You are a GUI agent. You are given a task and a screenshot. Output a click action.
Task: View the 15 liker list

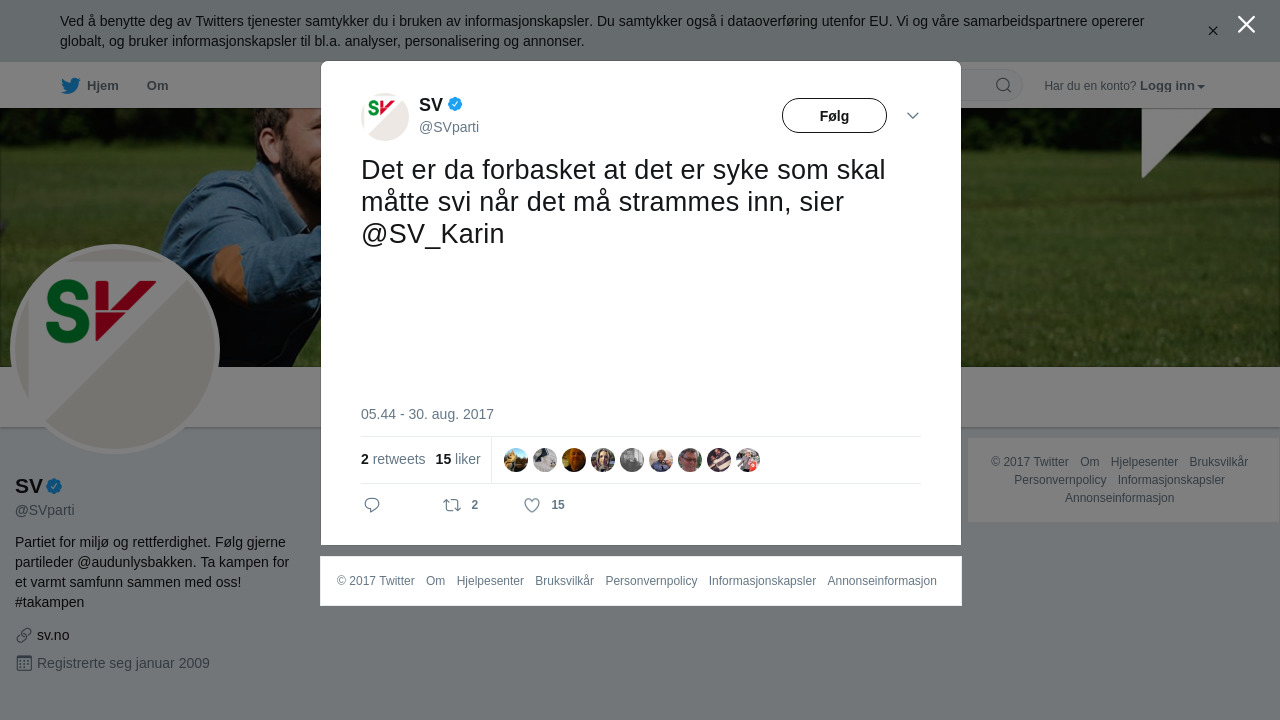coord(458,460)
